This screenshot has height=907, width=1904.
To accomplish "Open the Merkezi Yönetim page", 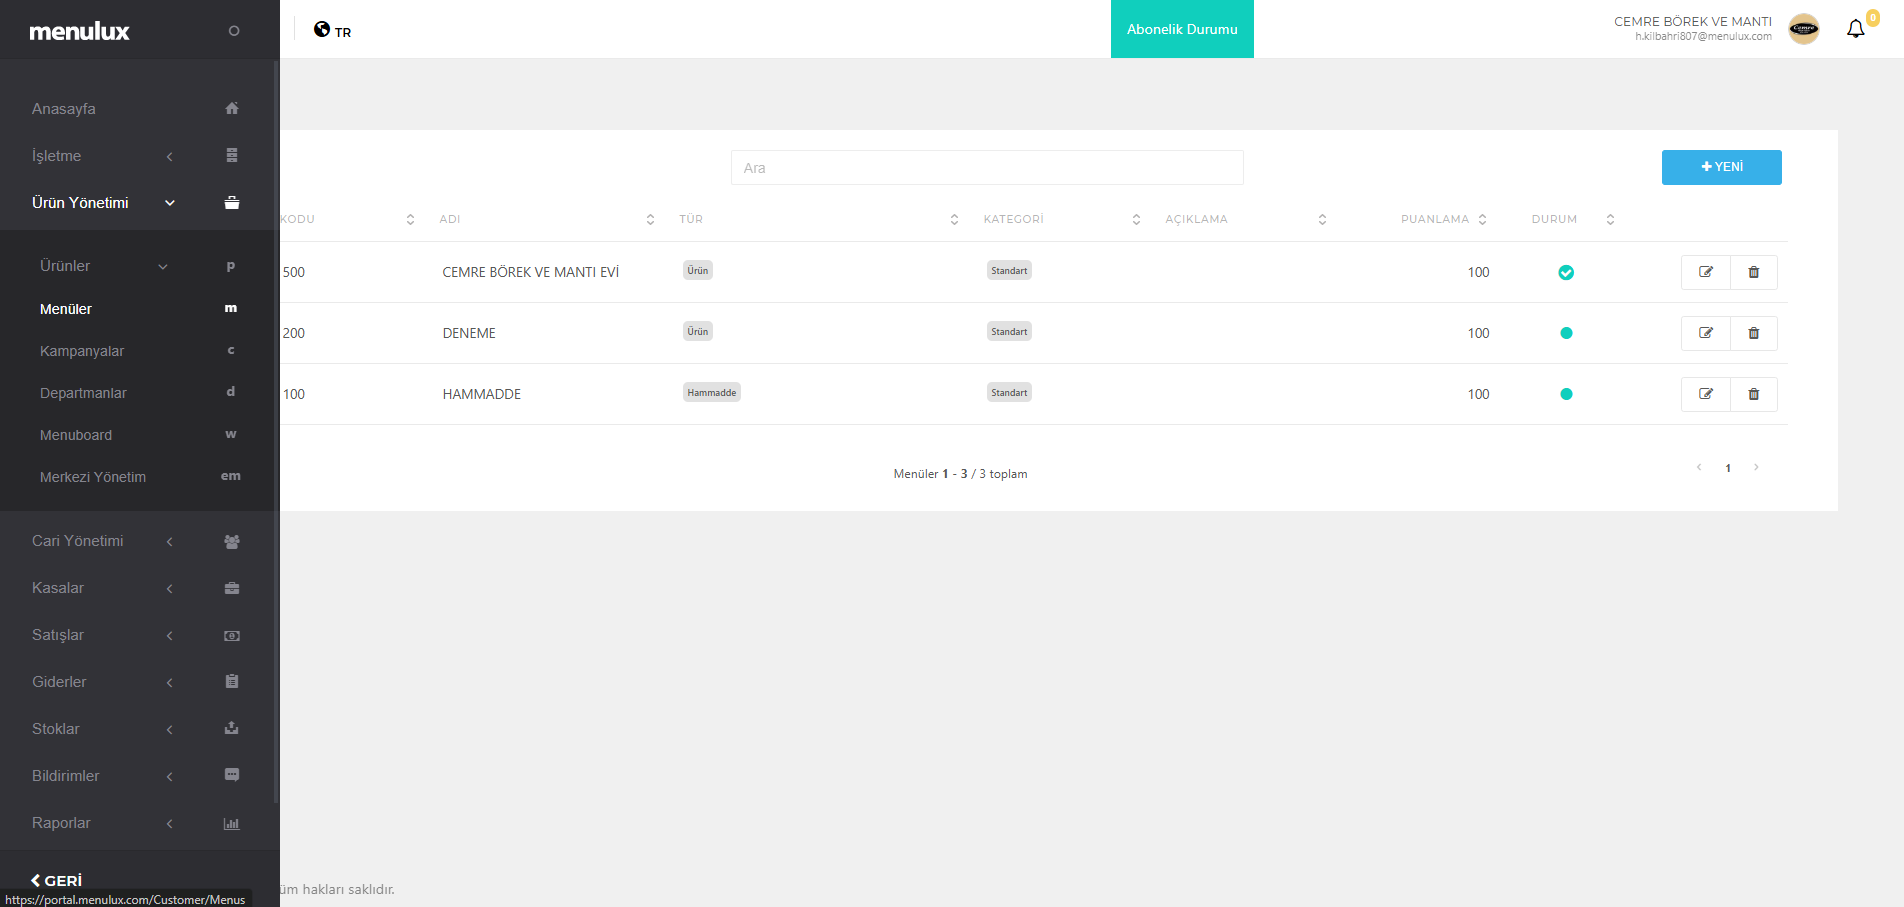I will coord(93,477).
